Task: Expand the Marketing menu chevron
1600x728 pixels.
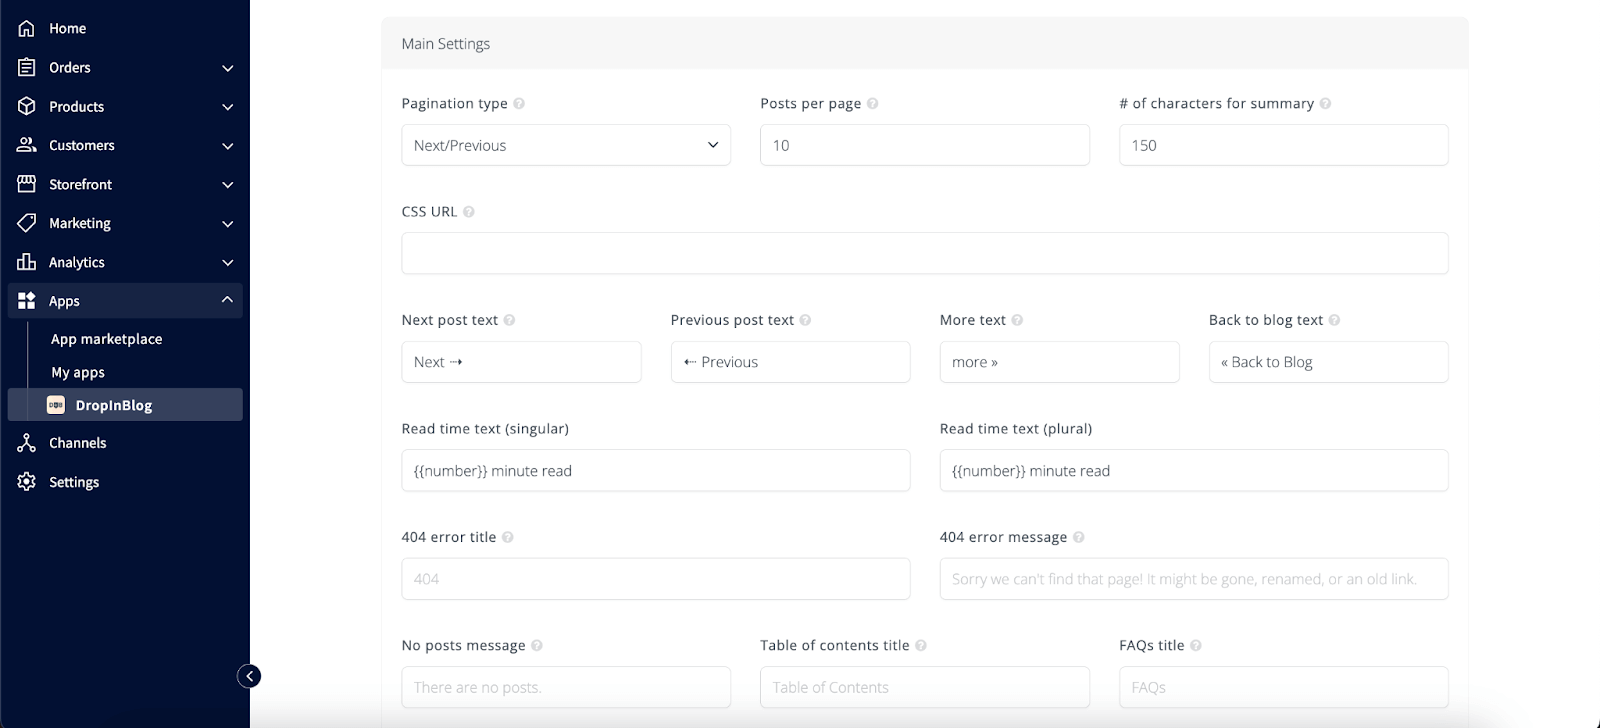Action: (228, 224)
